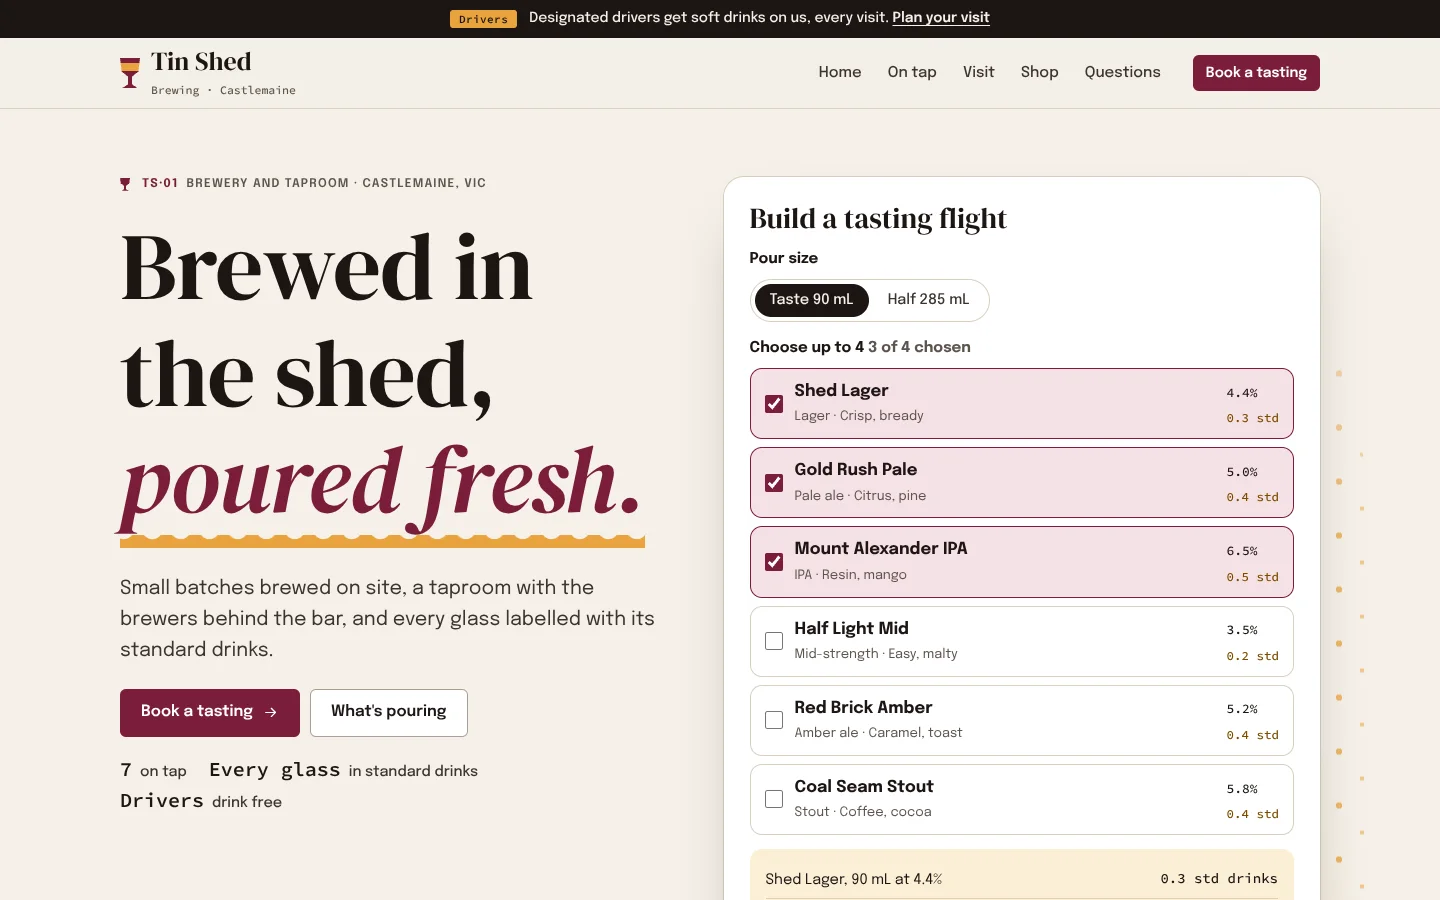Screen dimensions: 1440x900
Task: Click the hero Book a tasting button
Action: (x=210, y=713)
